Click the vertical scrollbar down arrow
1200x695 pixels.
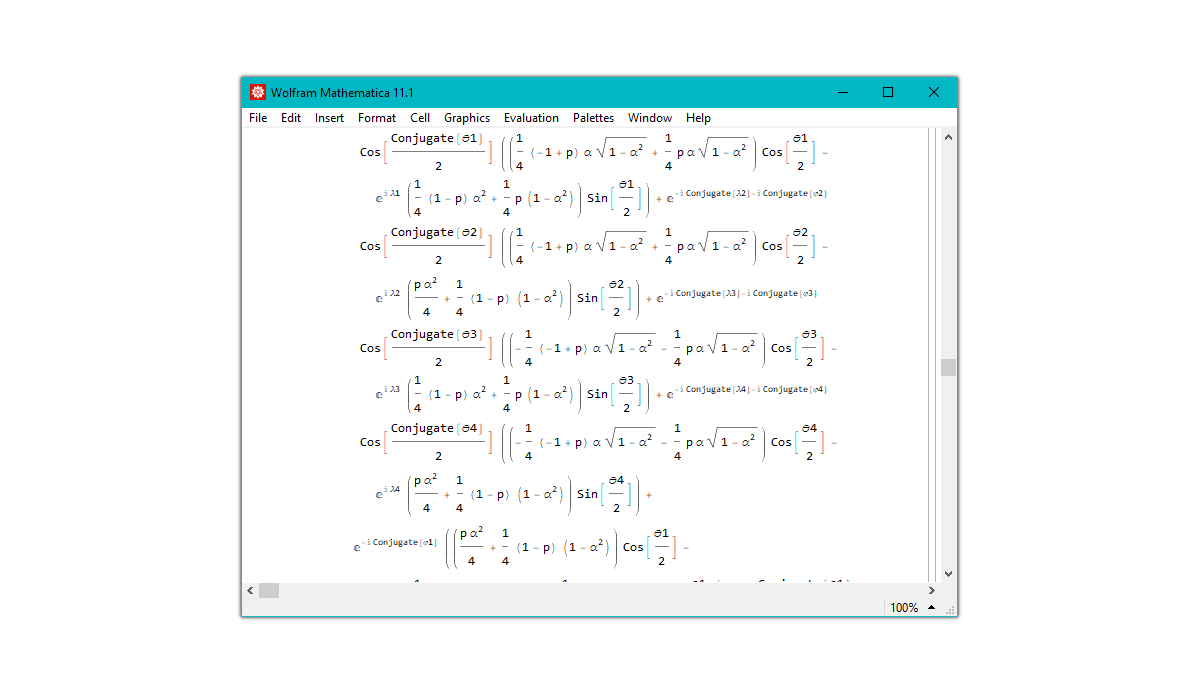point(948,574)
